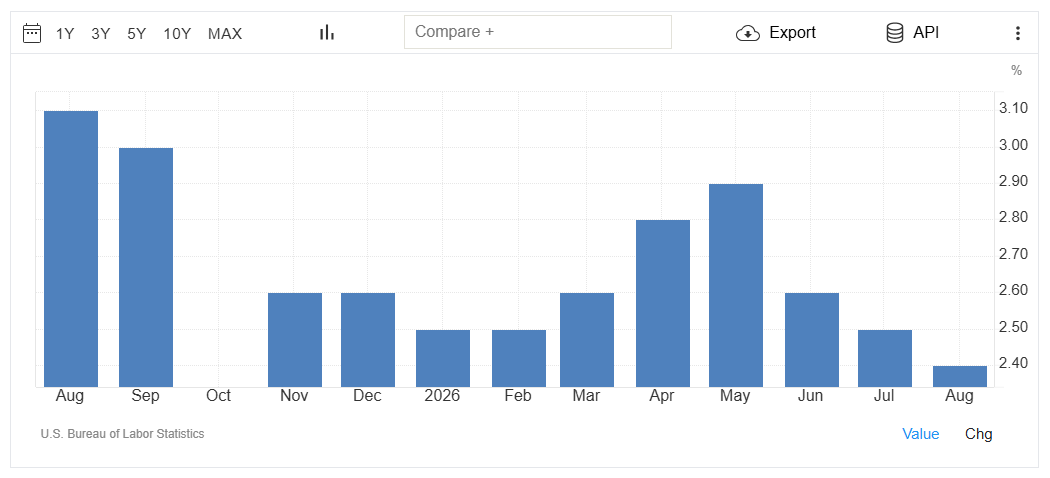The width and height of the screenshot is (1050, 478).
Task: Select the MAX time range
Action: 225,33
